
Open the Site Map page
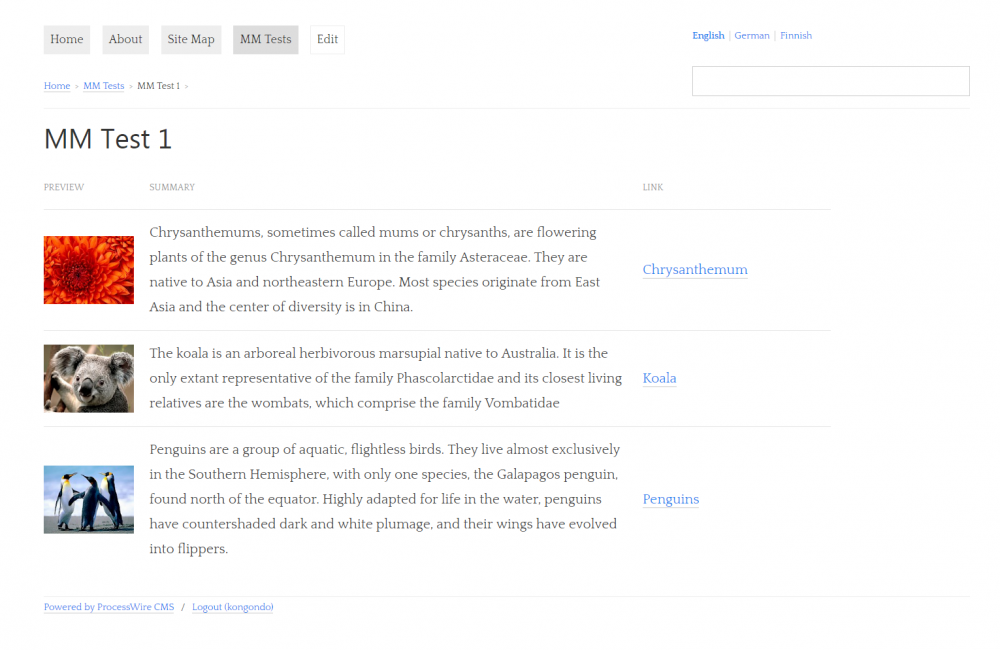coord(191,40)
